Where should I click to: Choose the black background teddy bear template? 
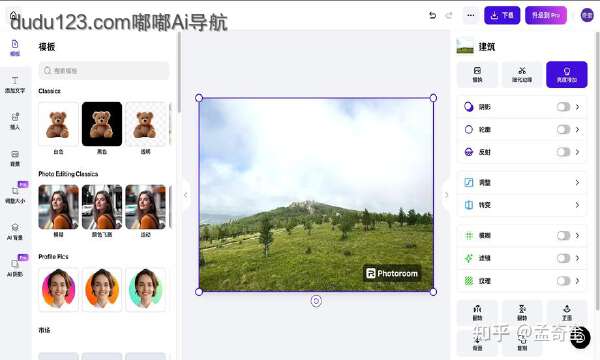(x=102, y=124)
